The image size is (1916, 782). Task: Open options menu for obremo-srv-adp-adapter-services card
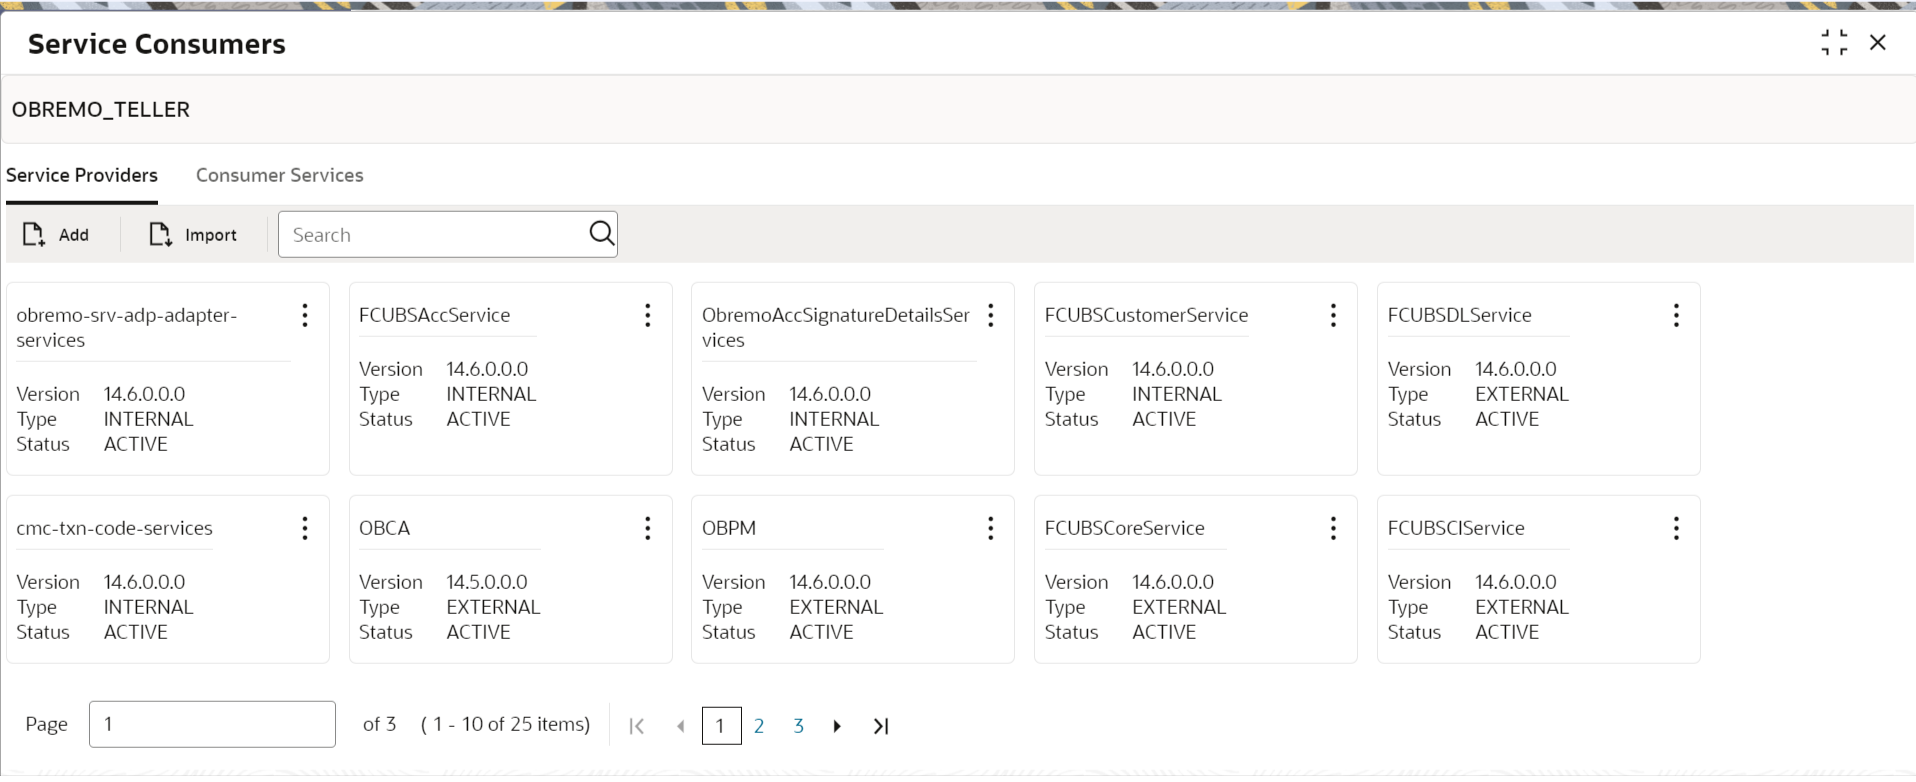tap(305, 316)
